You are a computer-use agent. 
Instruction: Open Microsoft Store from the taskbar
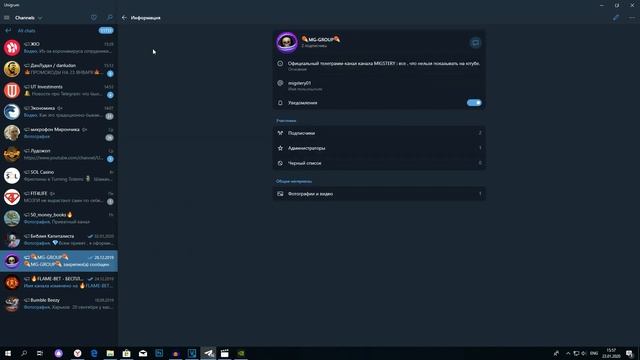click(127, 353)
